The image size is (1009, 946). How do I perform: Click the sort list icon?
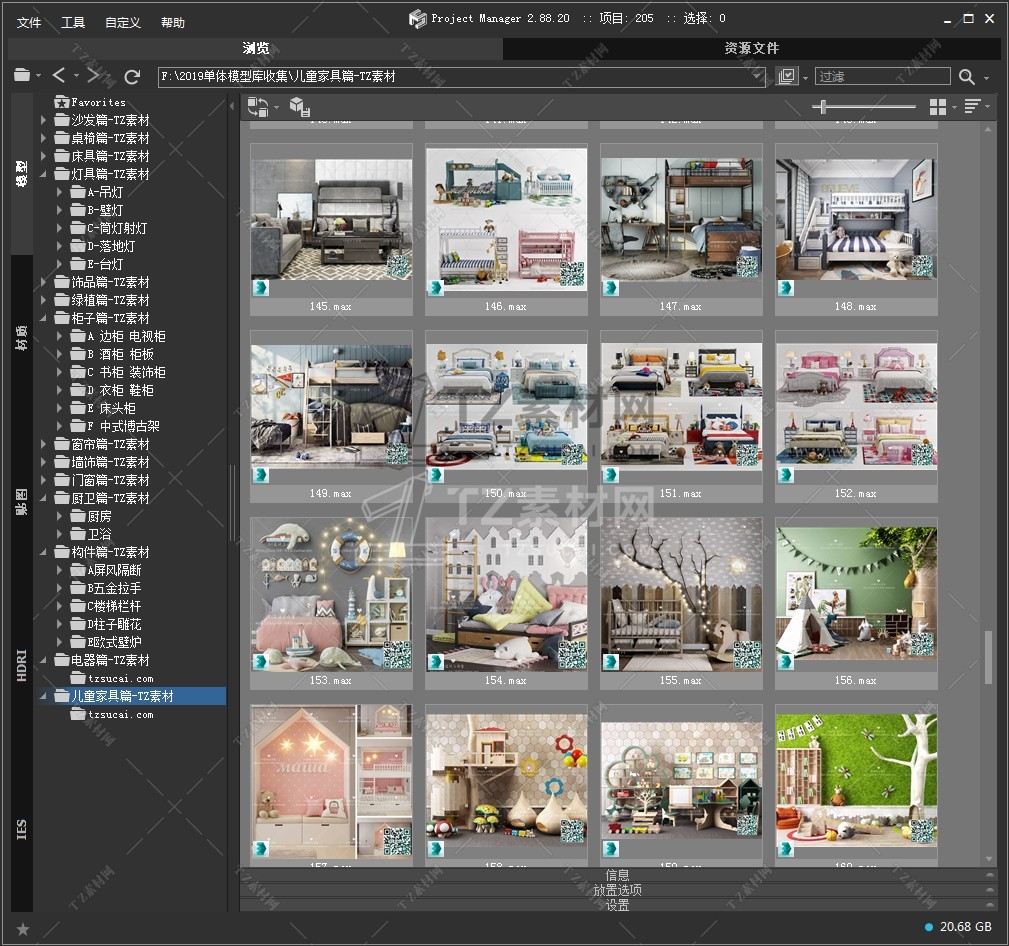(971, 107)
